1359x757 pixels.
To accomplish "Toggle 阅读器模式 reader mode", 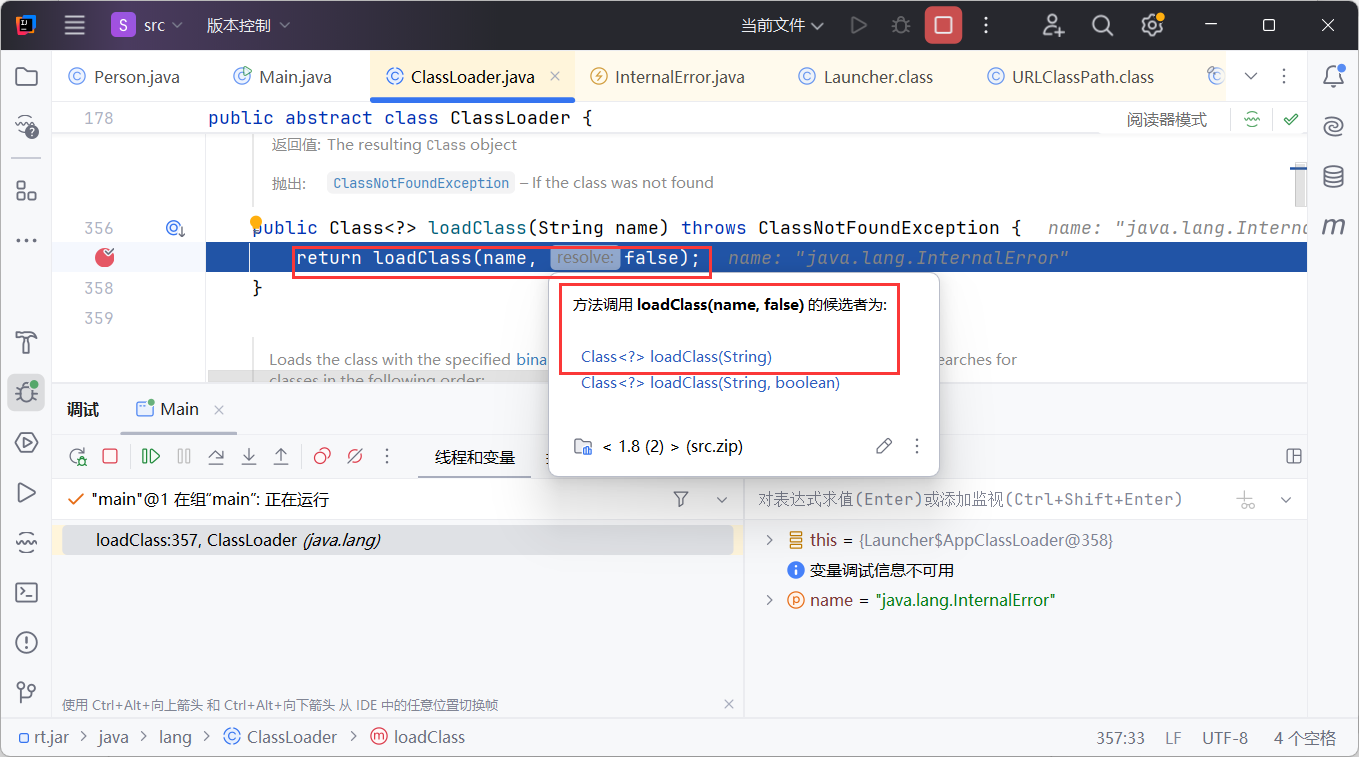I will pos(1166,119).
